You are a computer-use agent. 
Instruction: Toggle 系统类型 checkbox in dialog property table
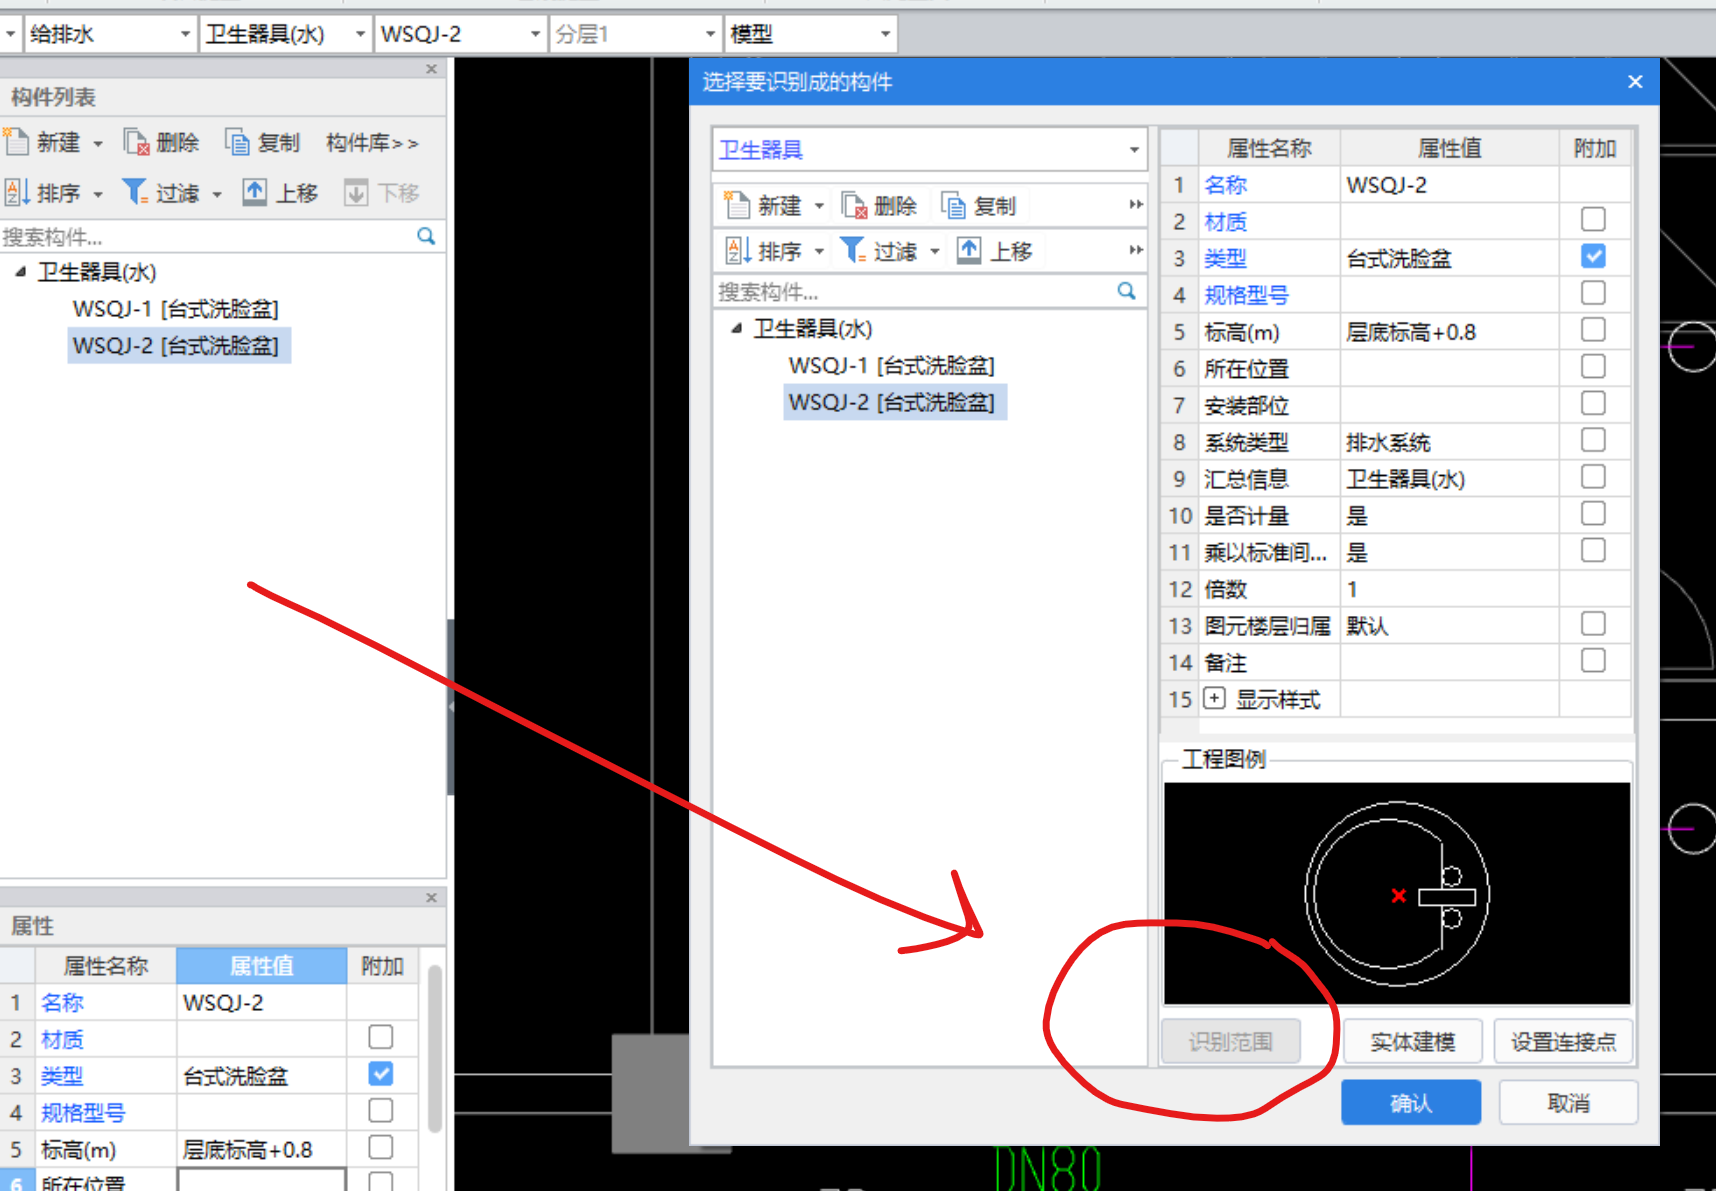click(1593, 440)
